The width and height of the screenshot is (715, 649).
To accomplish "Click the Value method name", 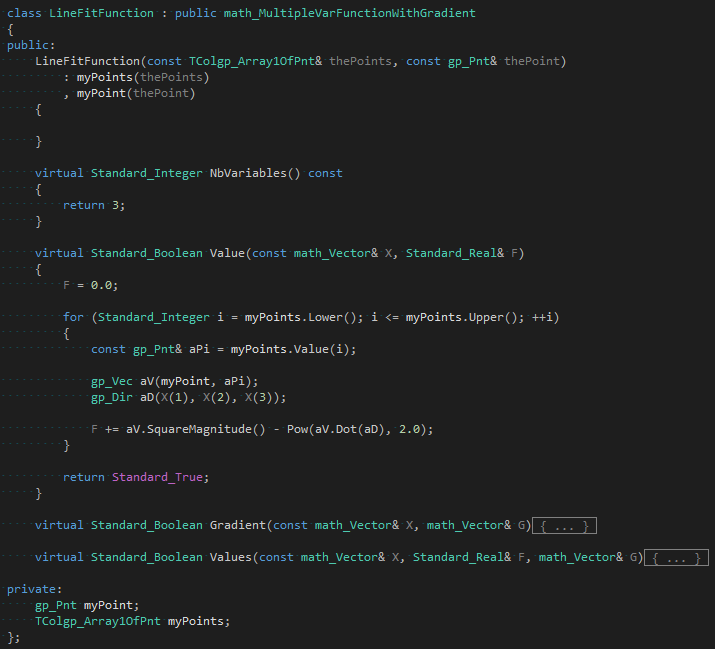I will point(227,253).
